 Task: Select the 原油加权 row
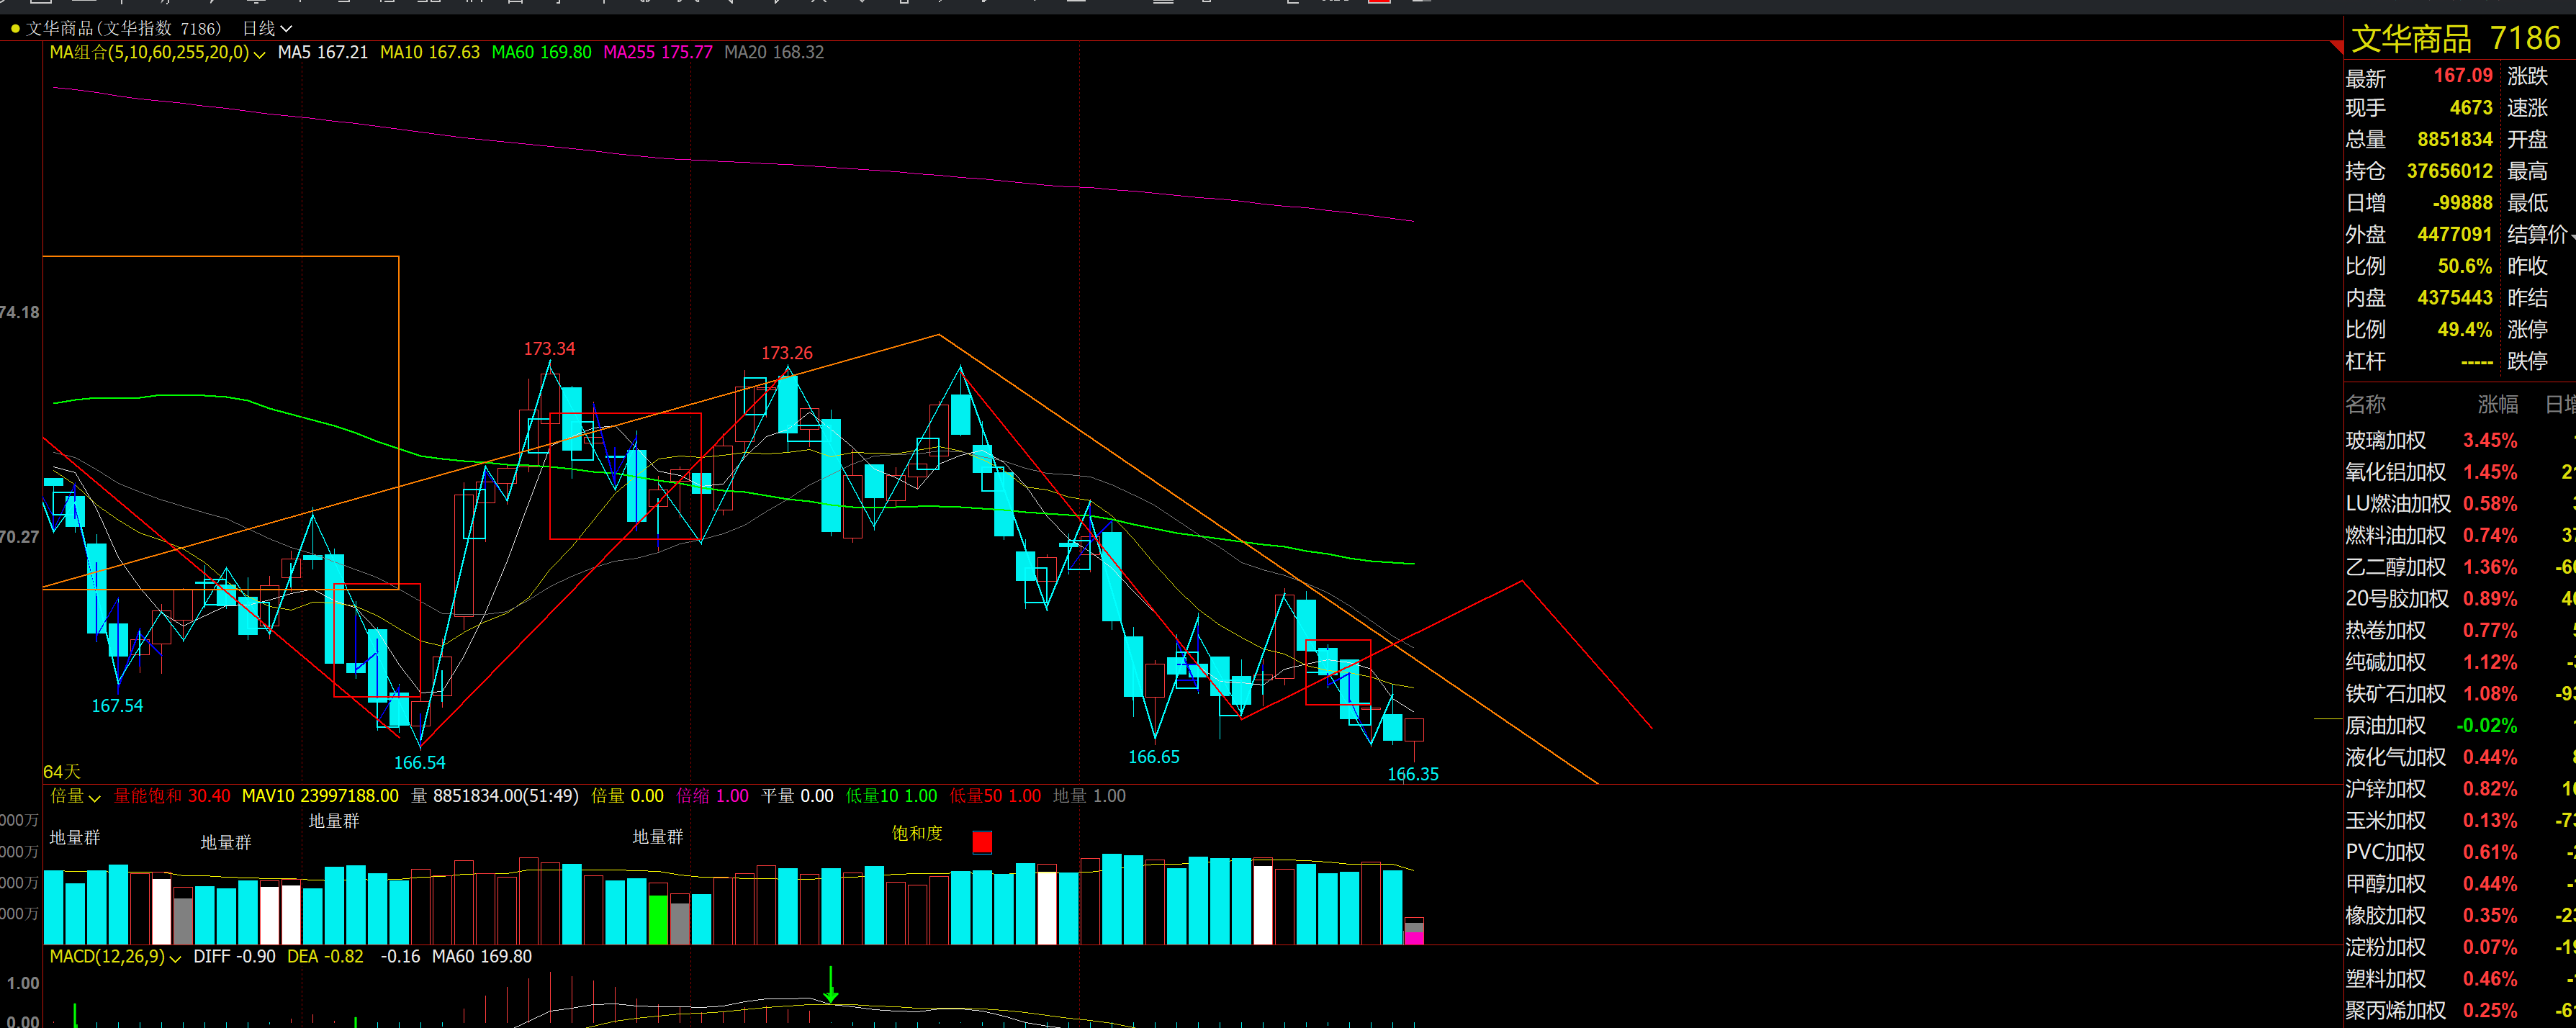tap(2460, 726)
